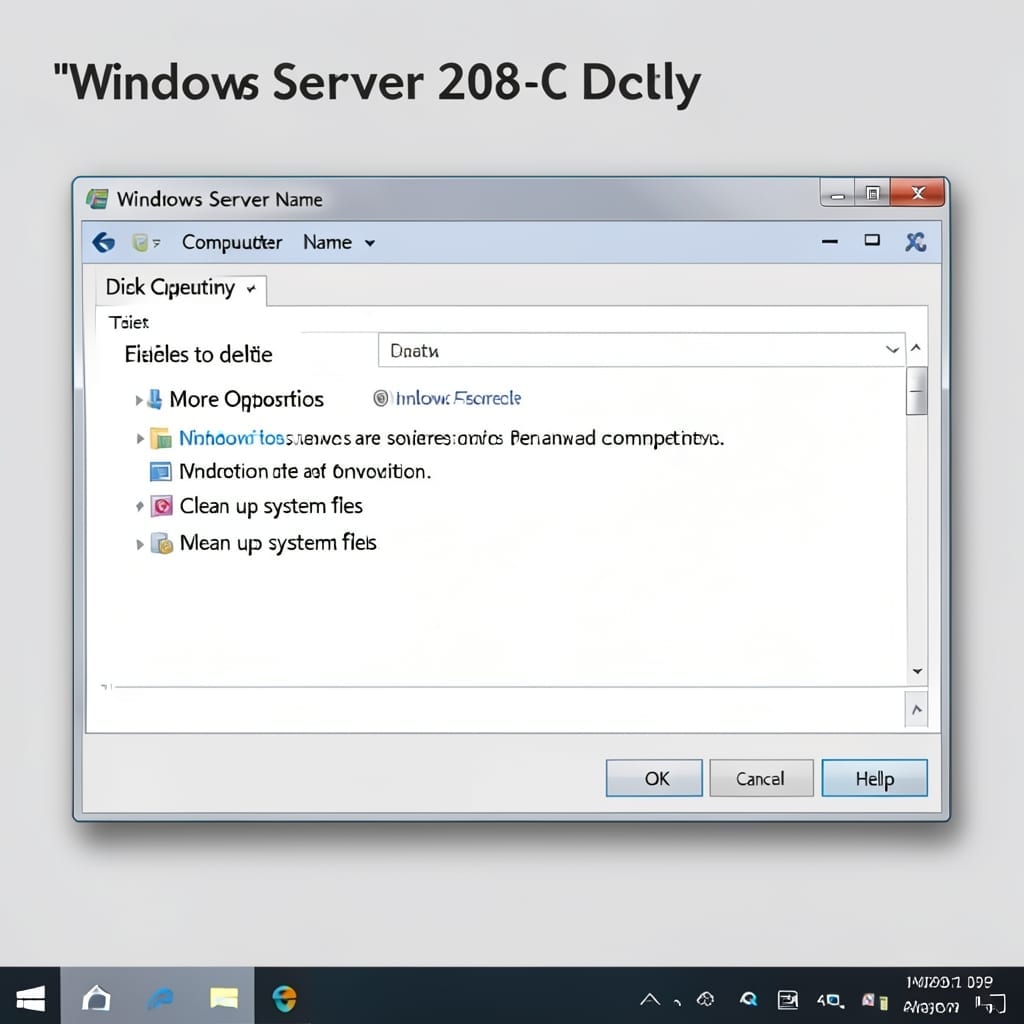Screen dimensions: 1024x1024
Task: Select the Nndrotion ate aef Onvovition row
Action: pyautogui.click(x=305, y=472)
